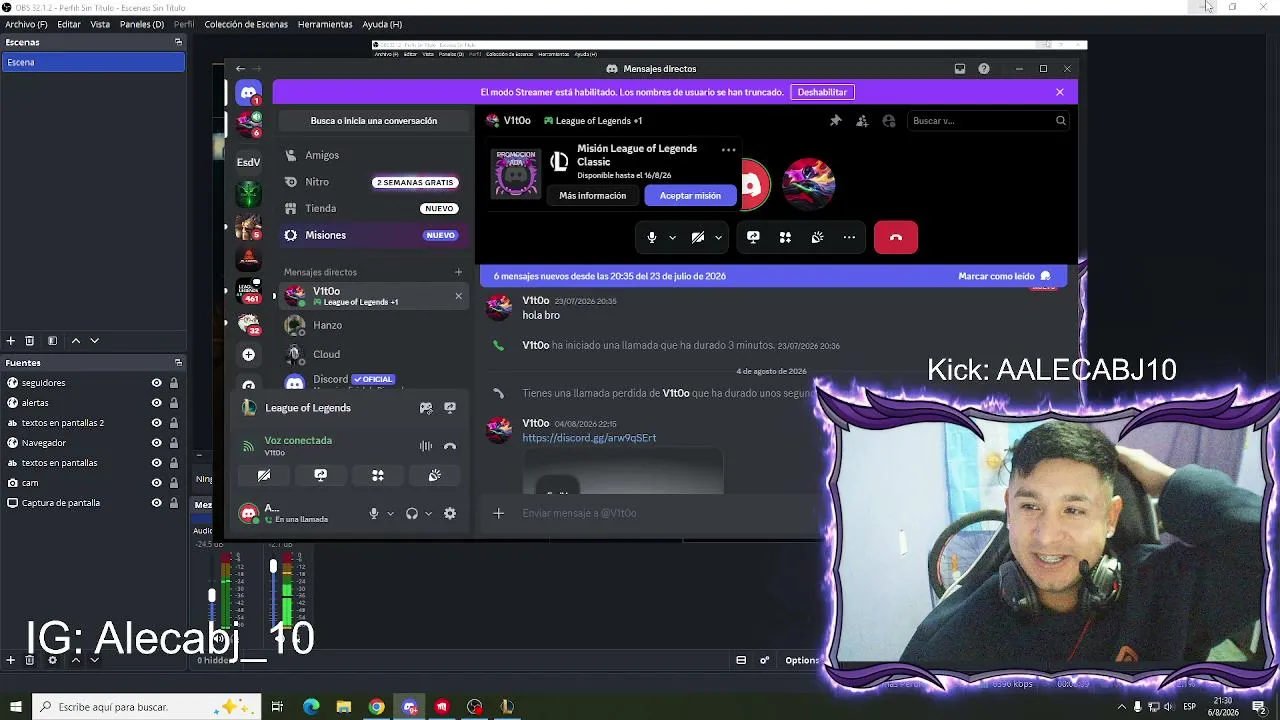
Task: Create a new direct message
Action: (x=459, y=272)
